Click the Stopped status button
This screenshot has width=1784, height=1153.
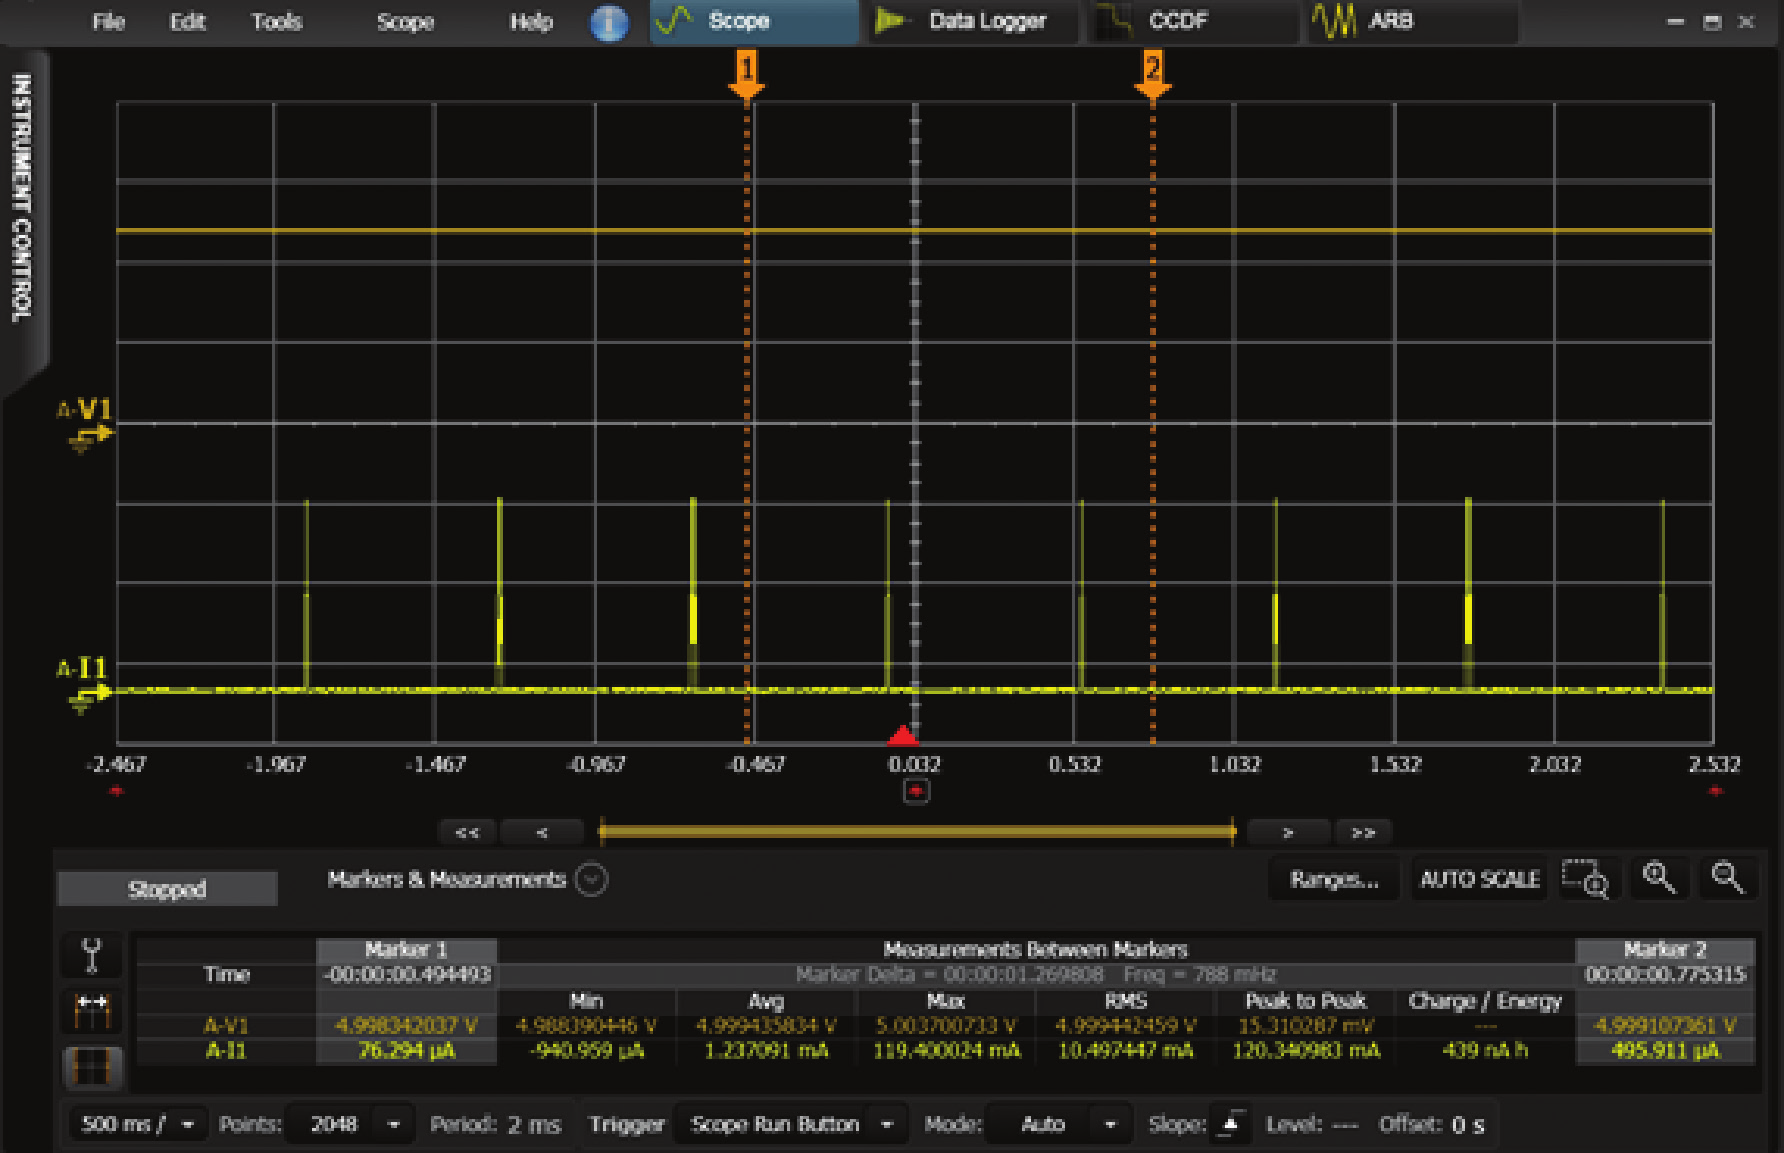(x=167, y=888)
